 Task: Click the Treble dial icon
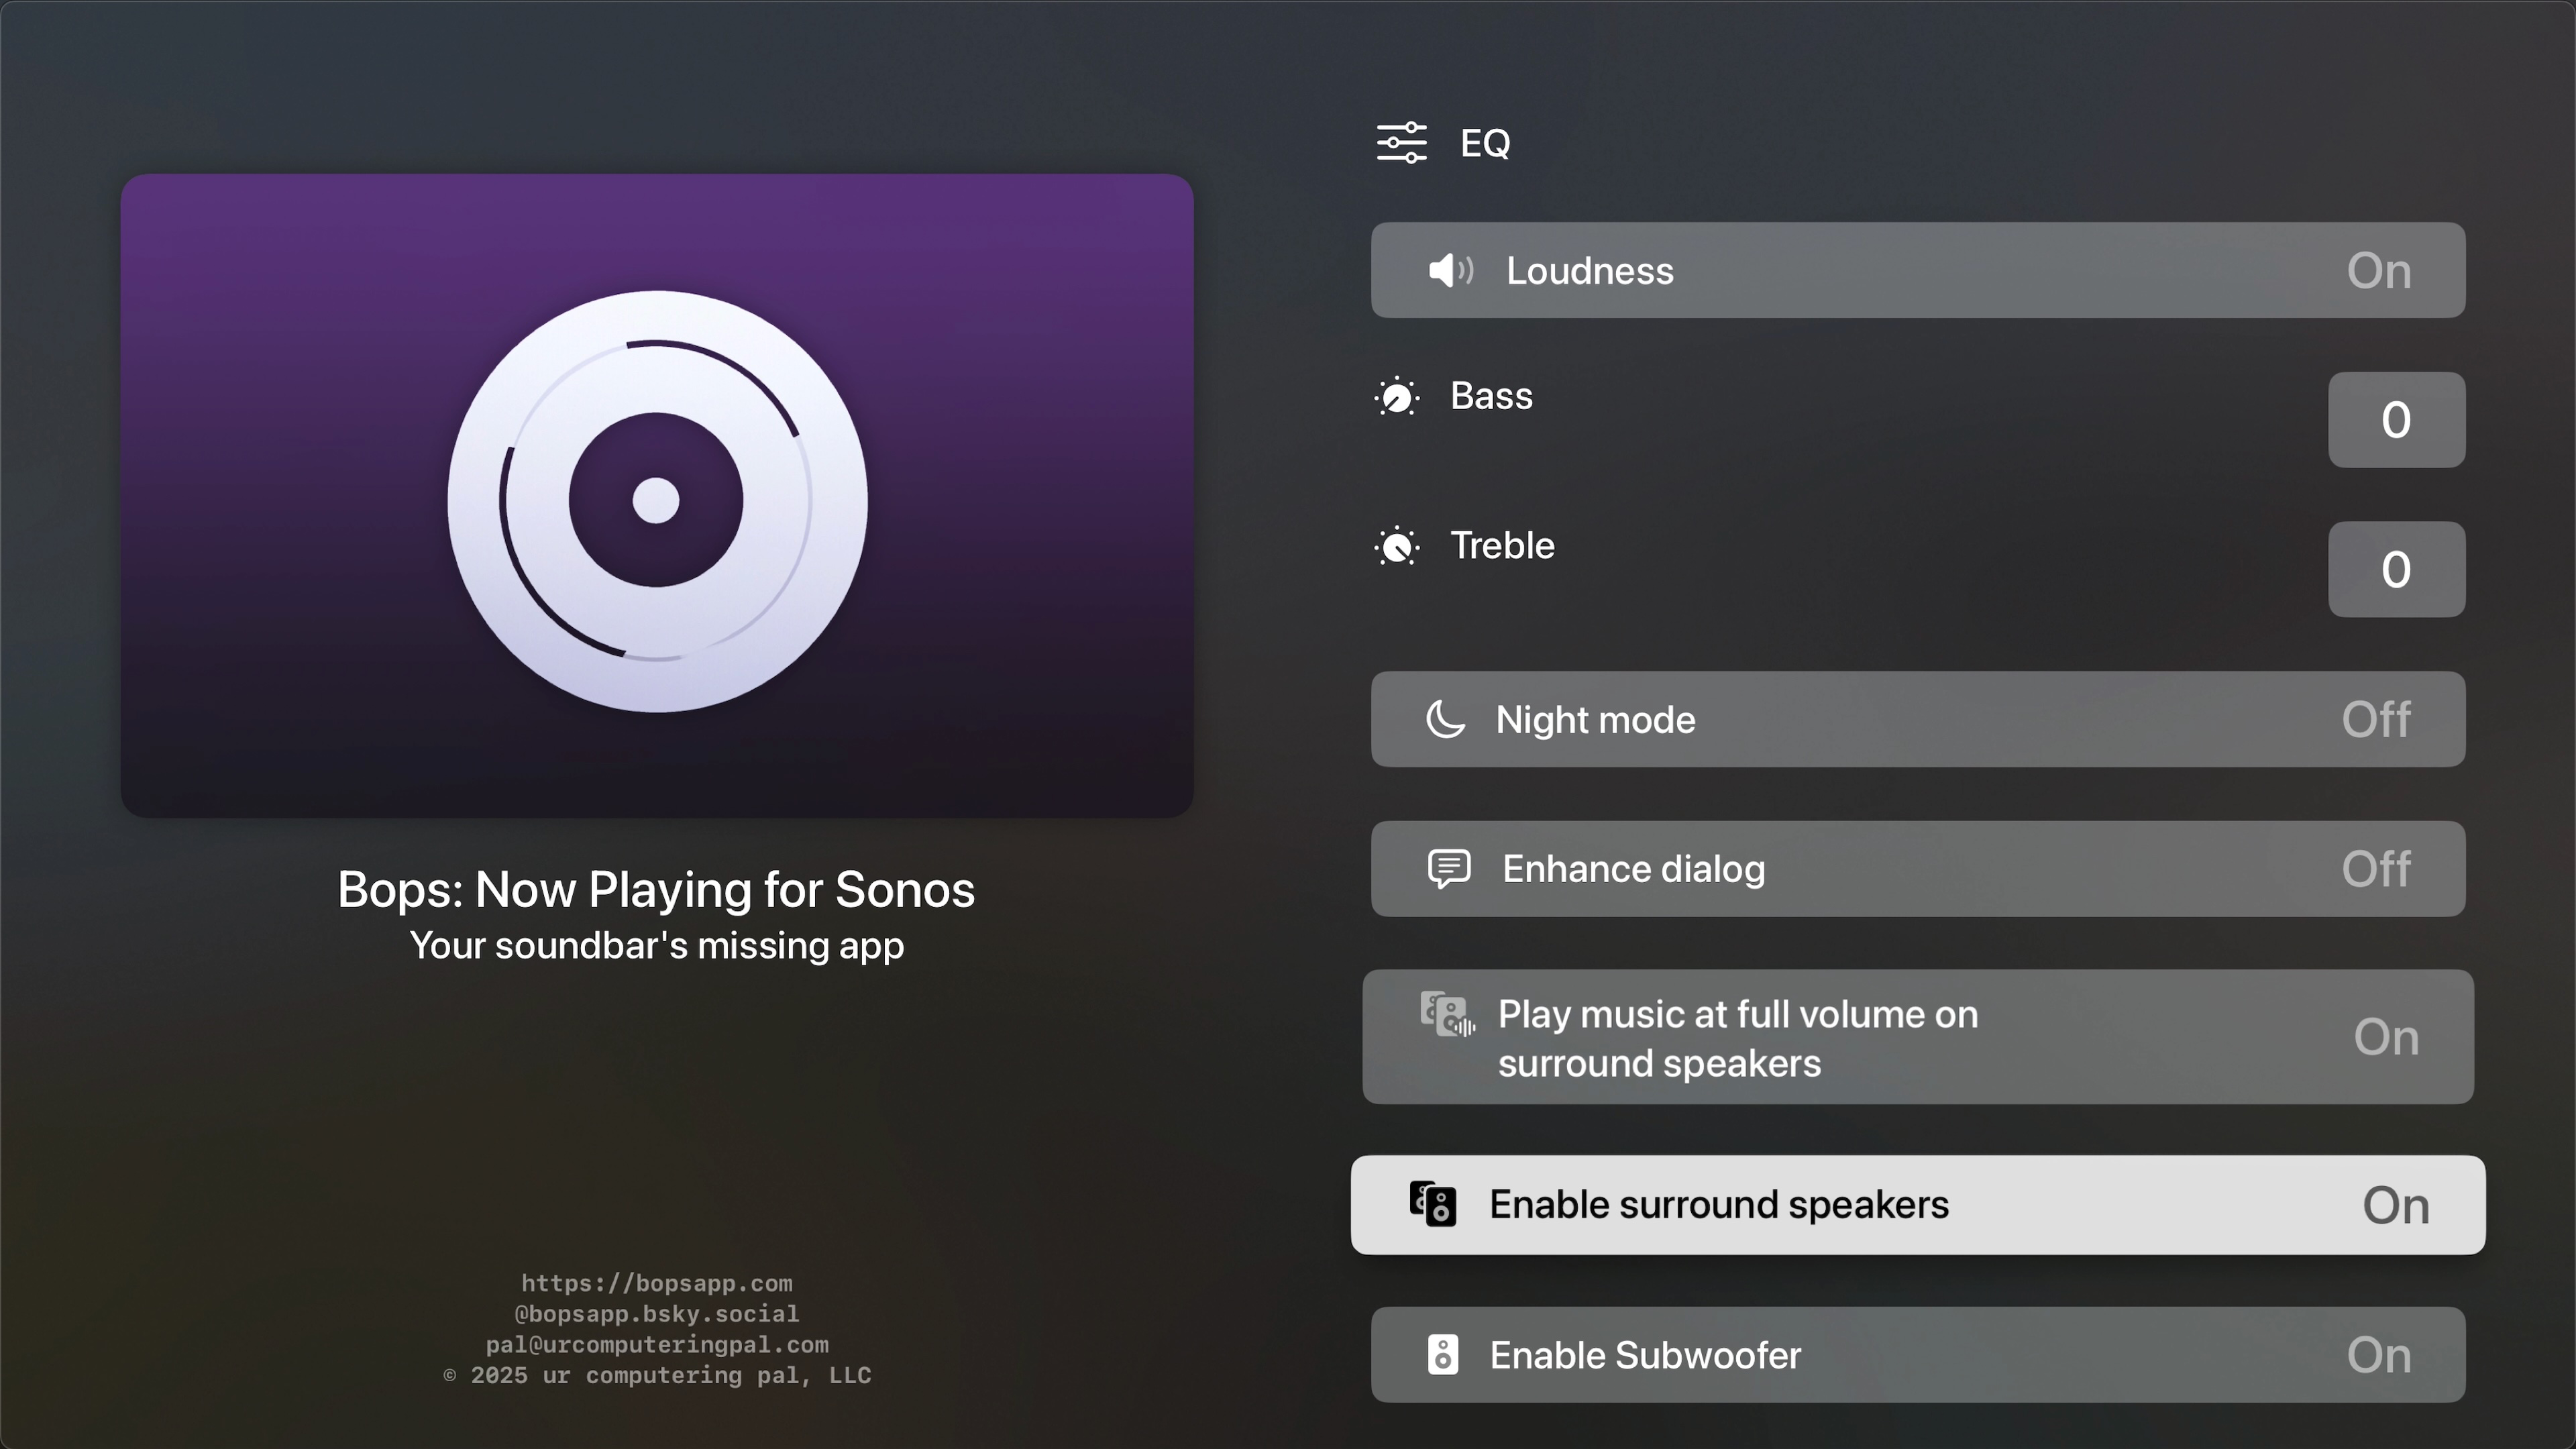click(x=1397, y=546)
